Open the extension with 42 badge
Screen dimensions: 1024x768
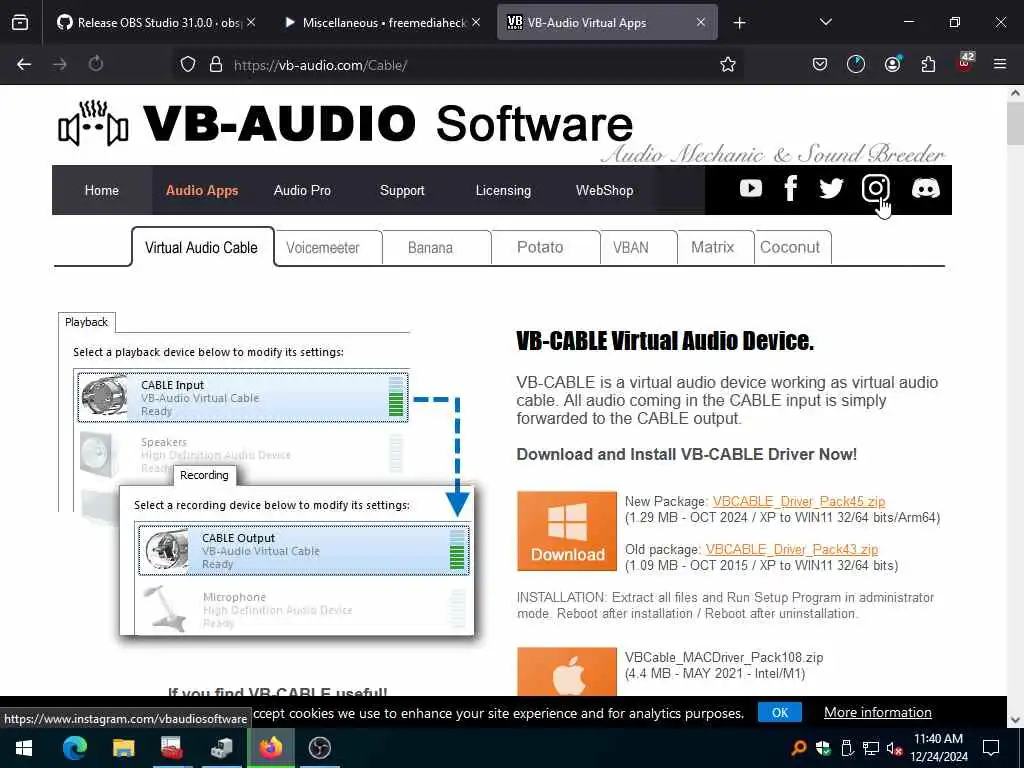coord(965,63)
